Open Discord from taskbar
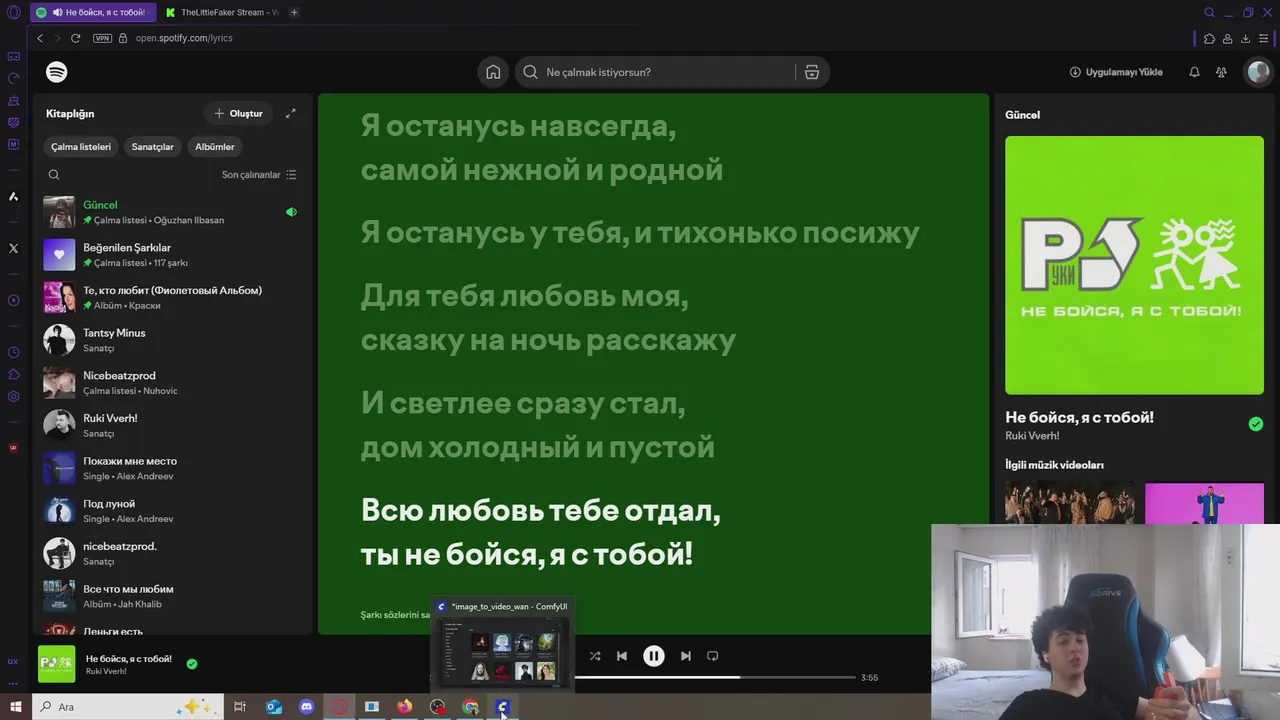Viewport: 1280px width, 720px height. click(306, 707)
